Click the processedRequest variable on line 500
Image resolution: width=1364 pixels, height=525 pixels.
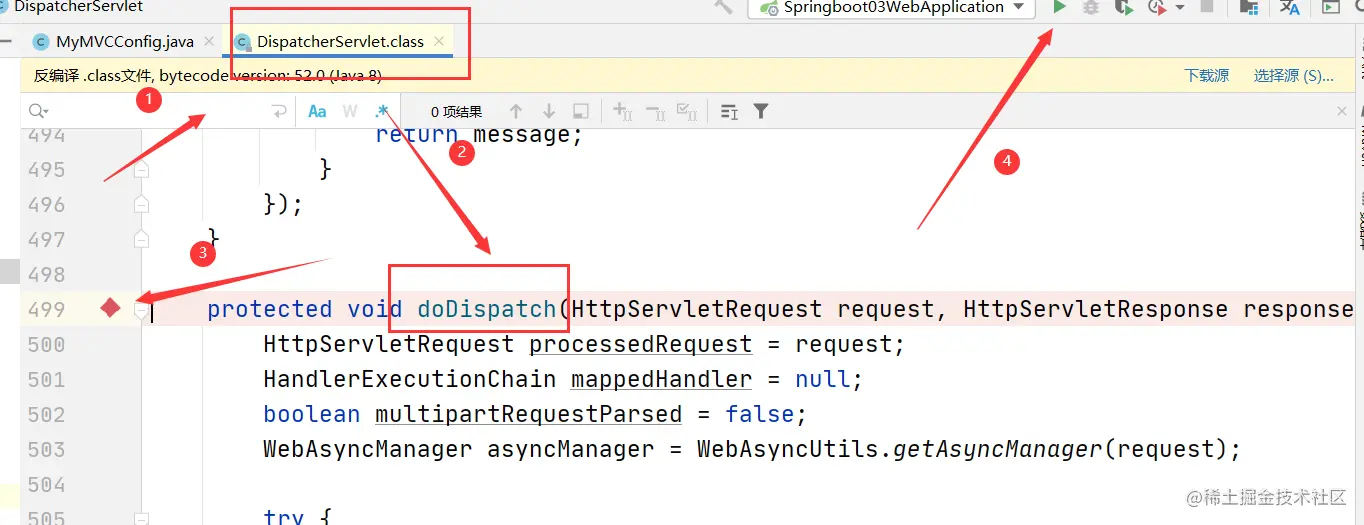(641, 345)
